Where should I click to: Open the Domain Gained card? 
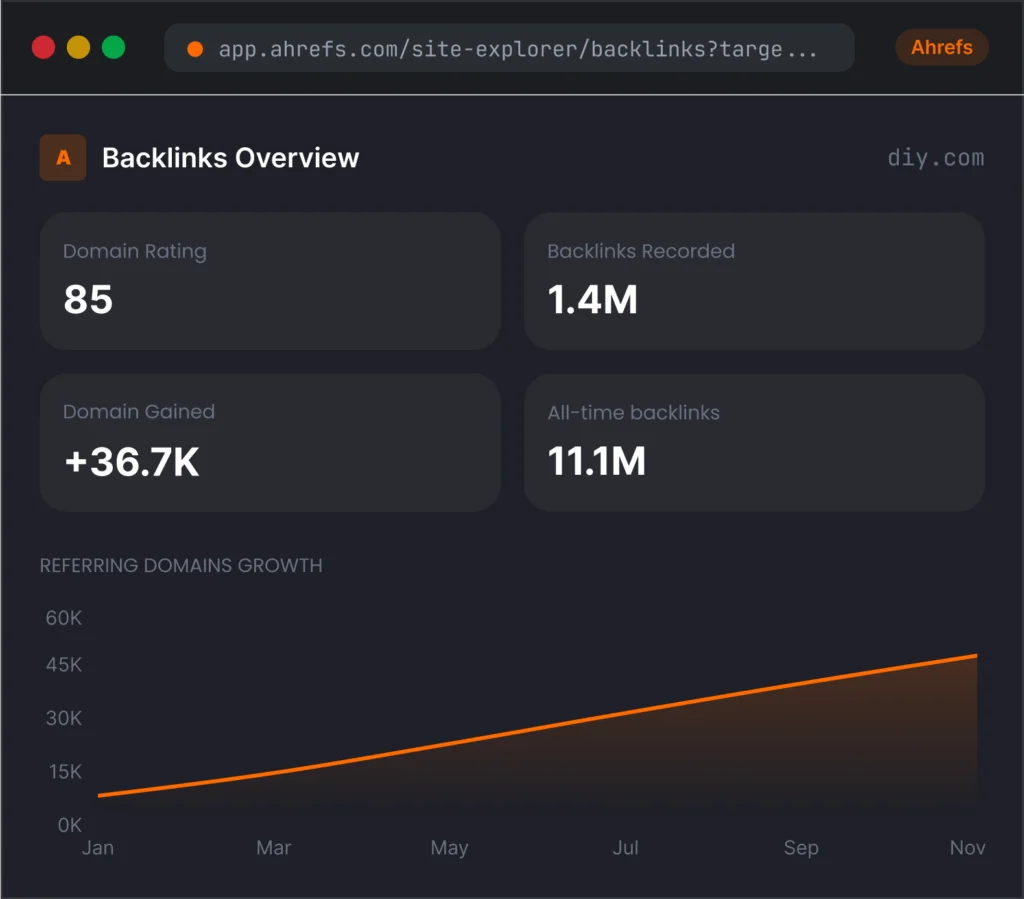coord(270,443)
